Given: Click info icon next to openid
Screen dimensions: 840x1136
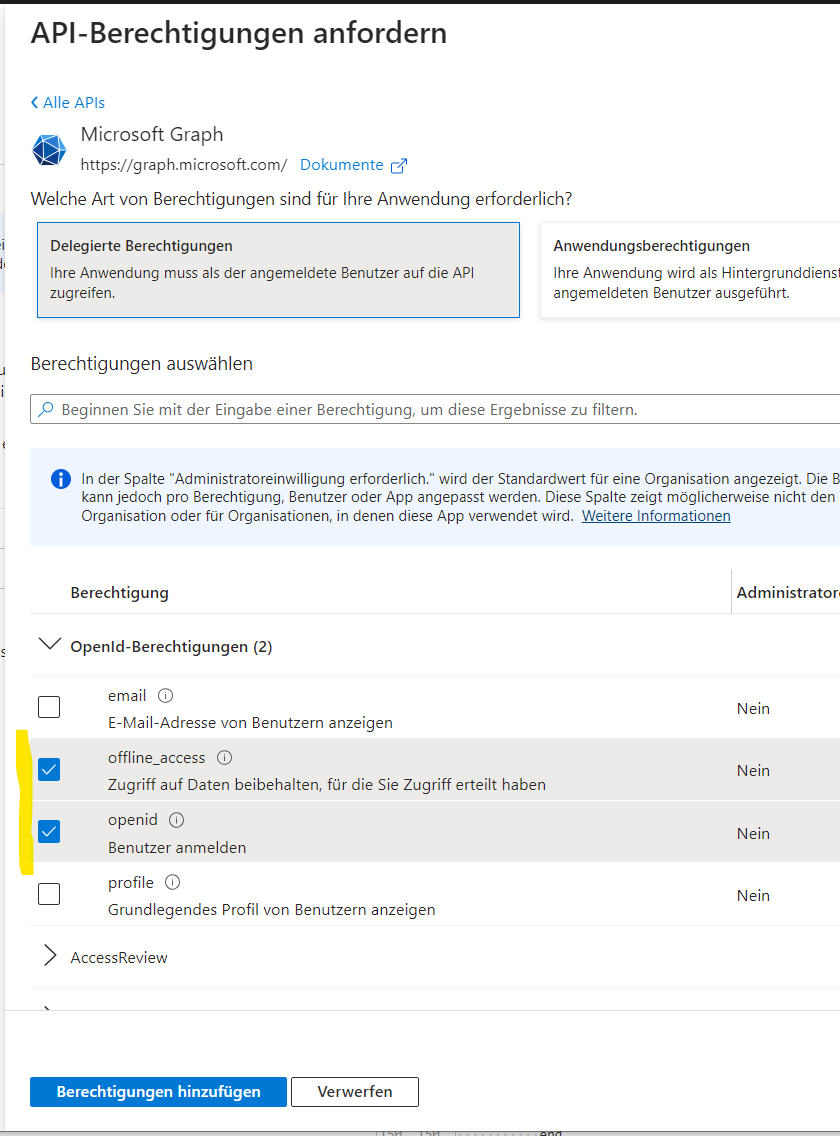Looking at the screenshot, I should coord(177,820).
